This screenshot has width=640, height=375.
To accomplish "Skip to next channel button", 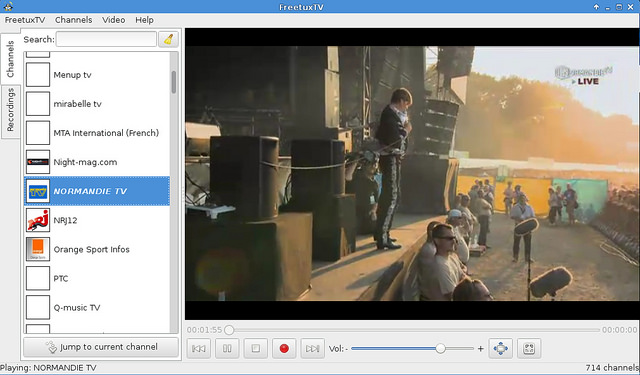I will (313, 348).
